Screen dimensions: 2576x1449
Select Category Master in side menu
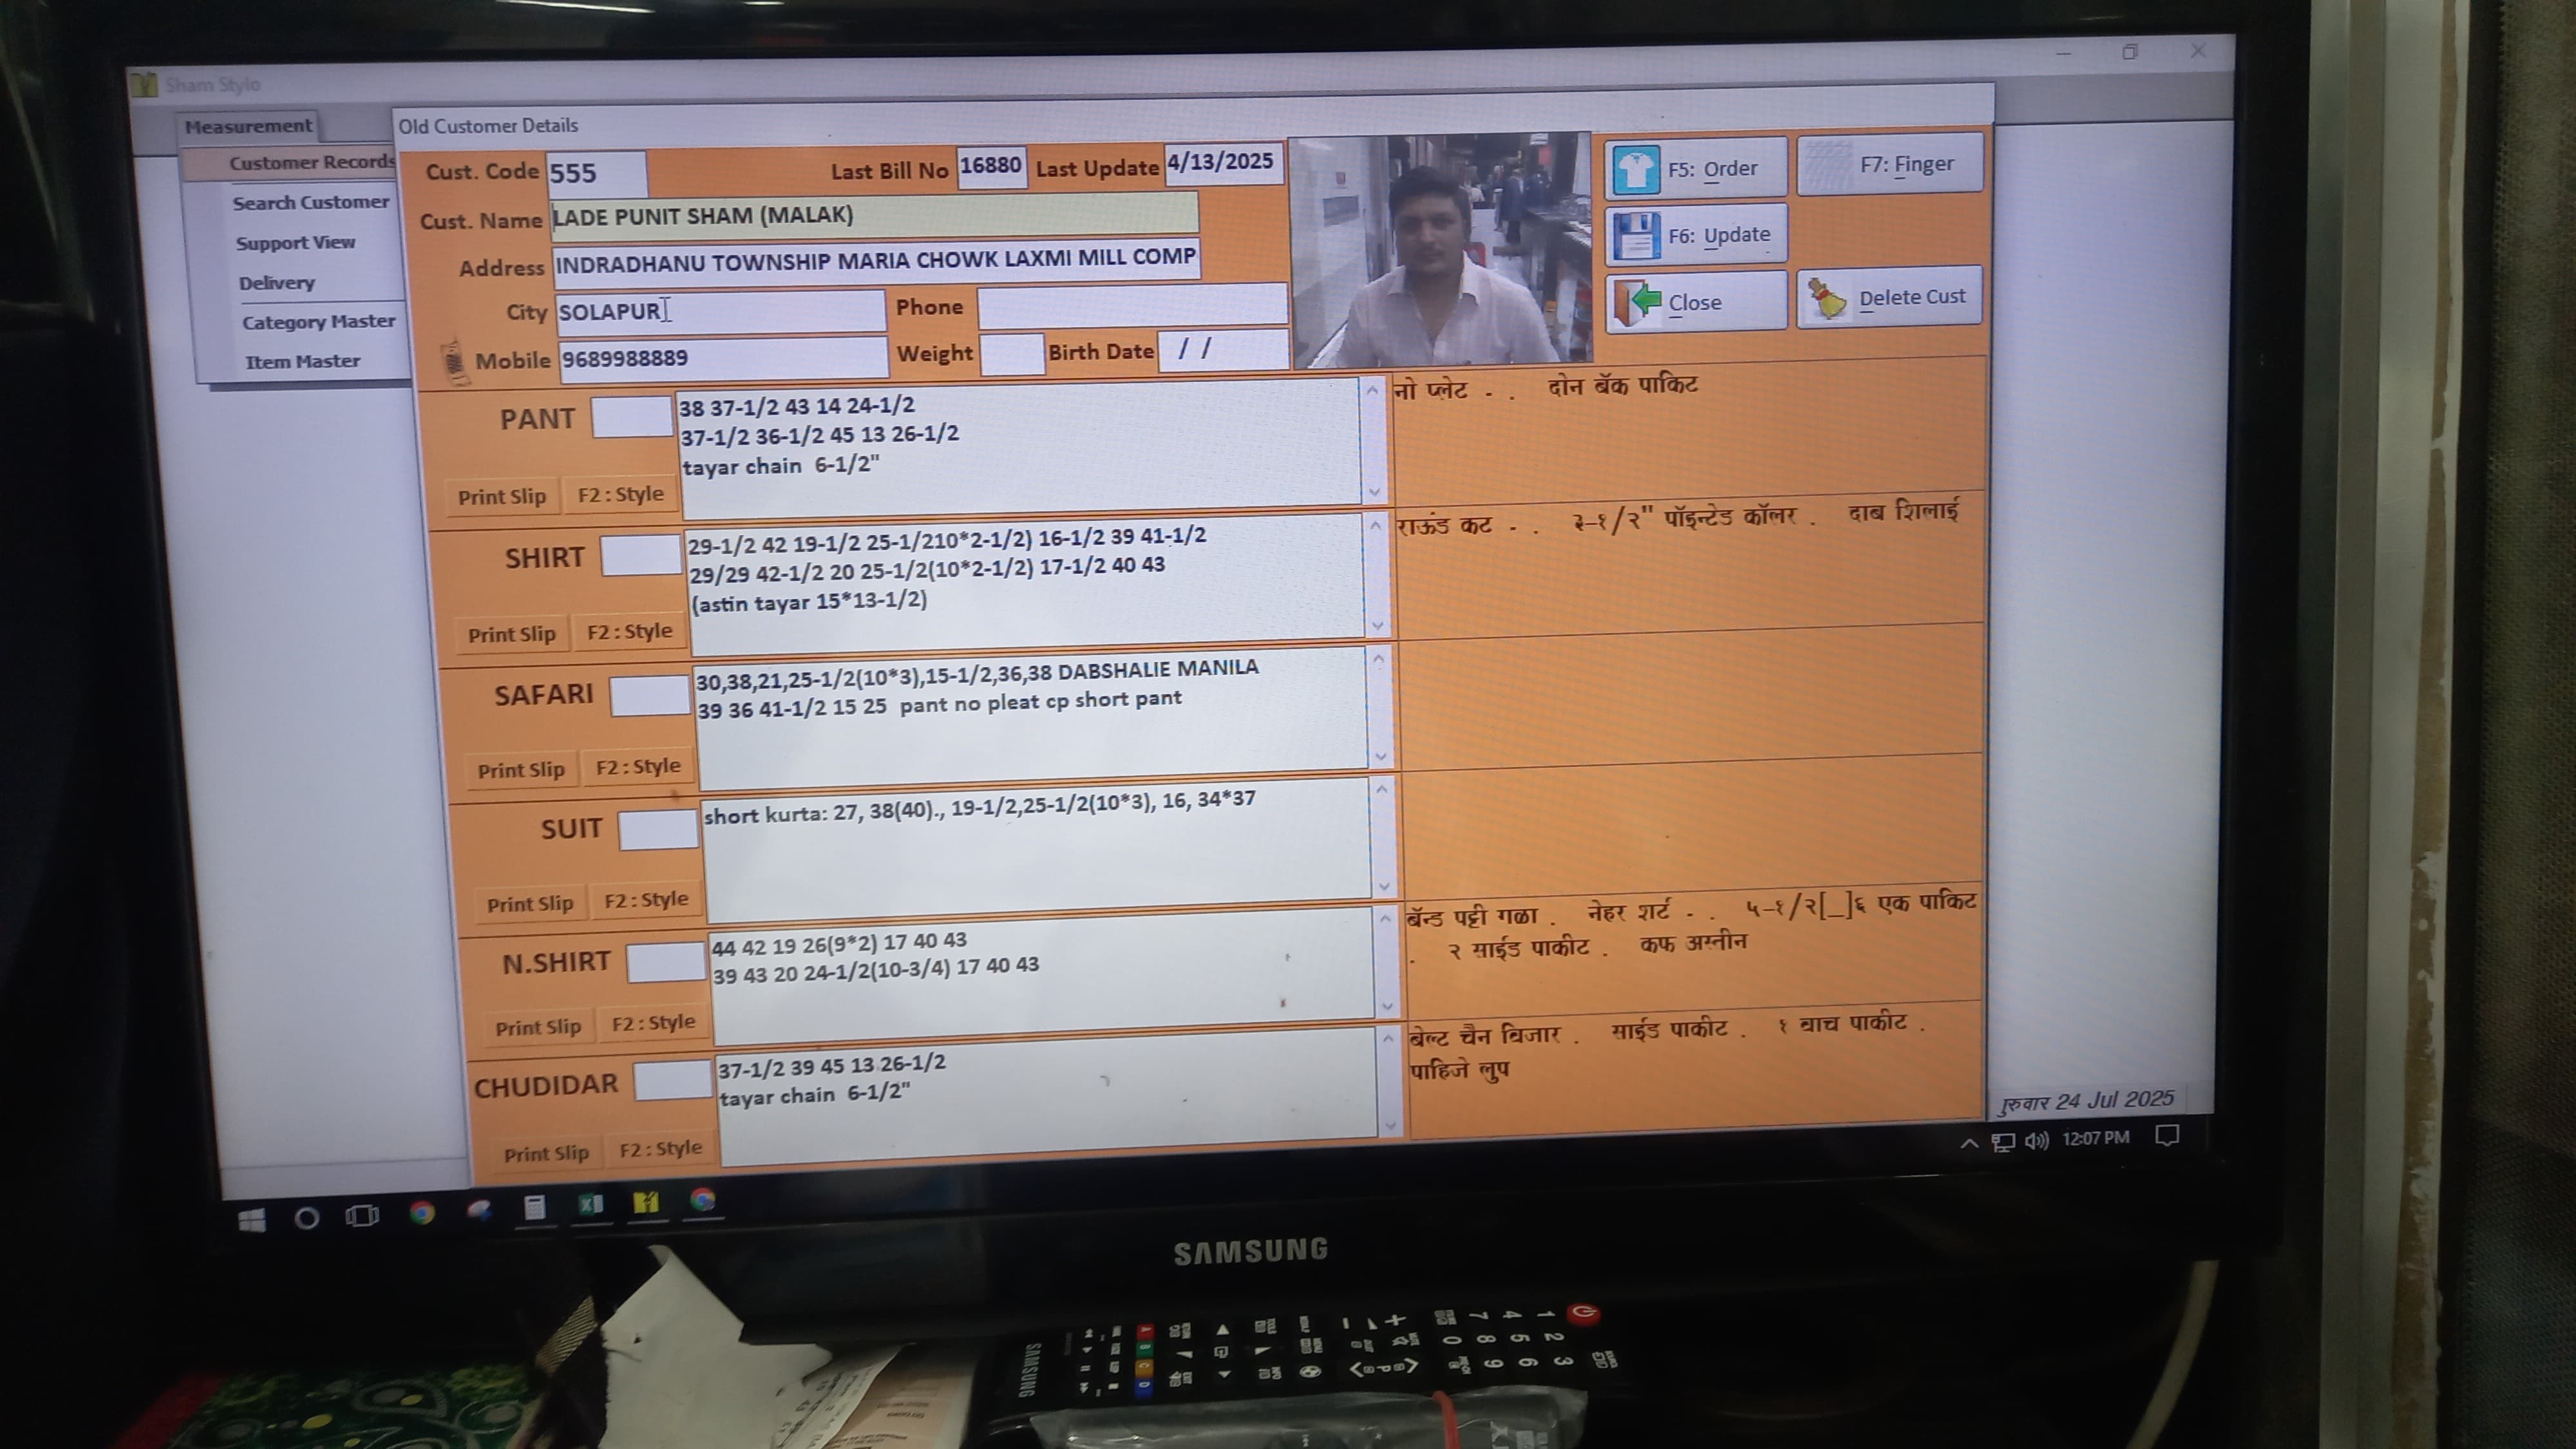click(318, 322)
